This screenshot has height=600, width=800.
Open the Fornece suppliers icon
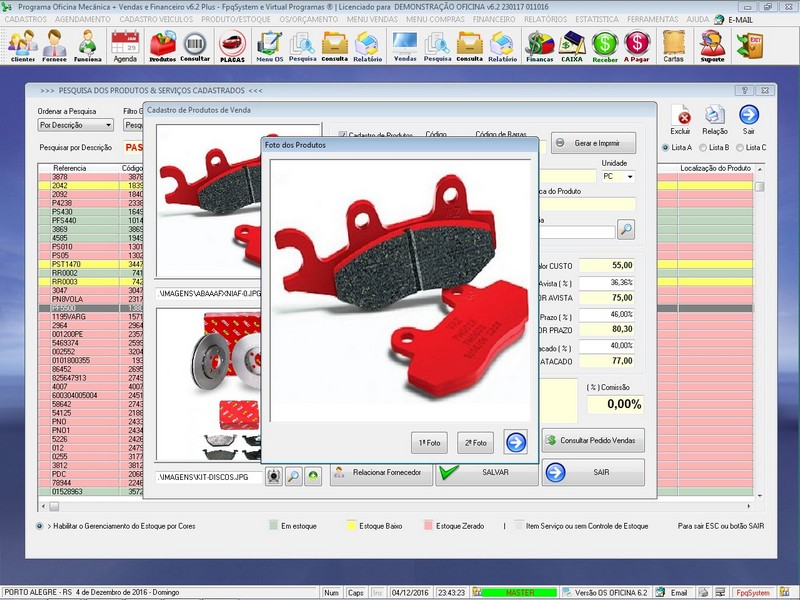click(54, 46)
